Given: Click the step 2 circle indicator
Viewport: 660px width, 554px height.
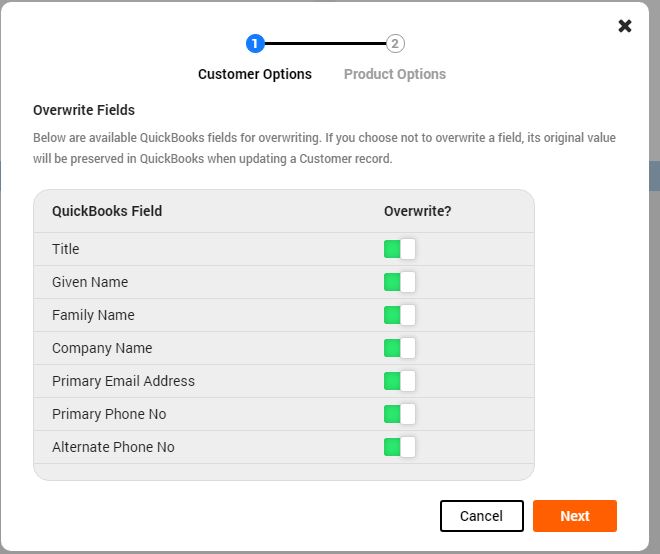Looking at the screenshot, I should 395,44.
